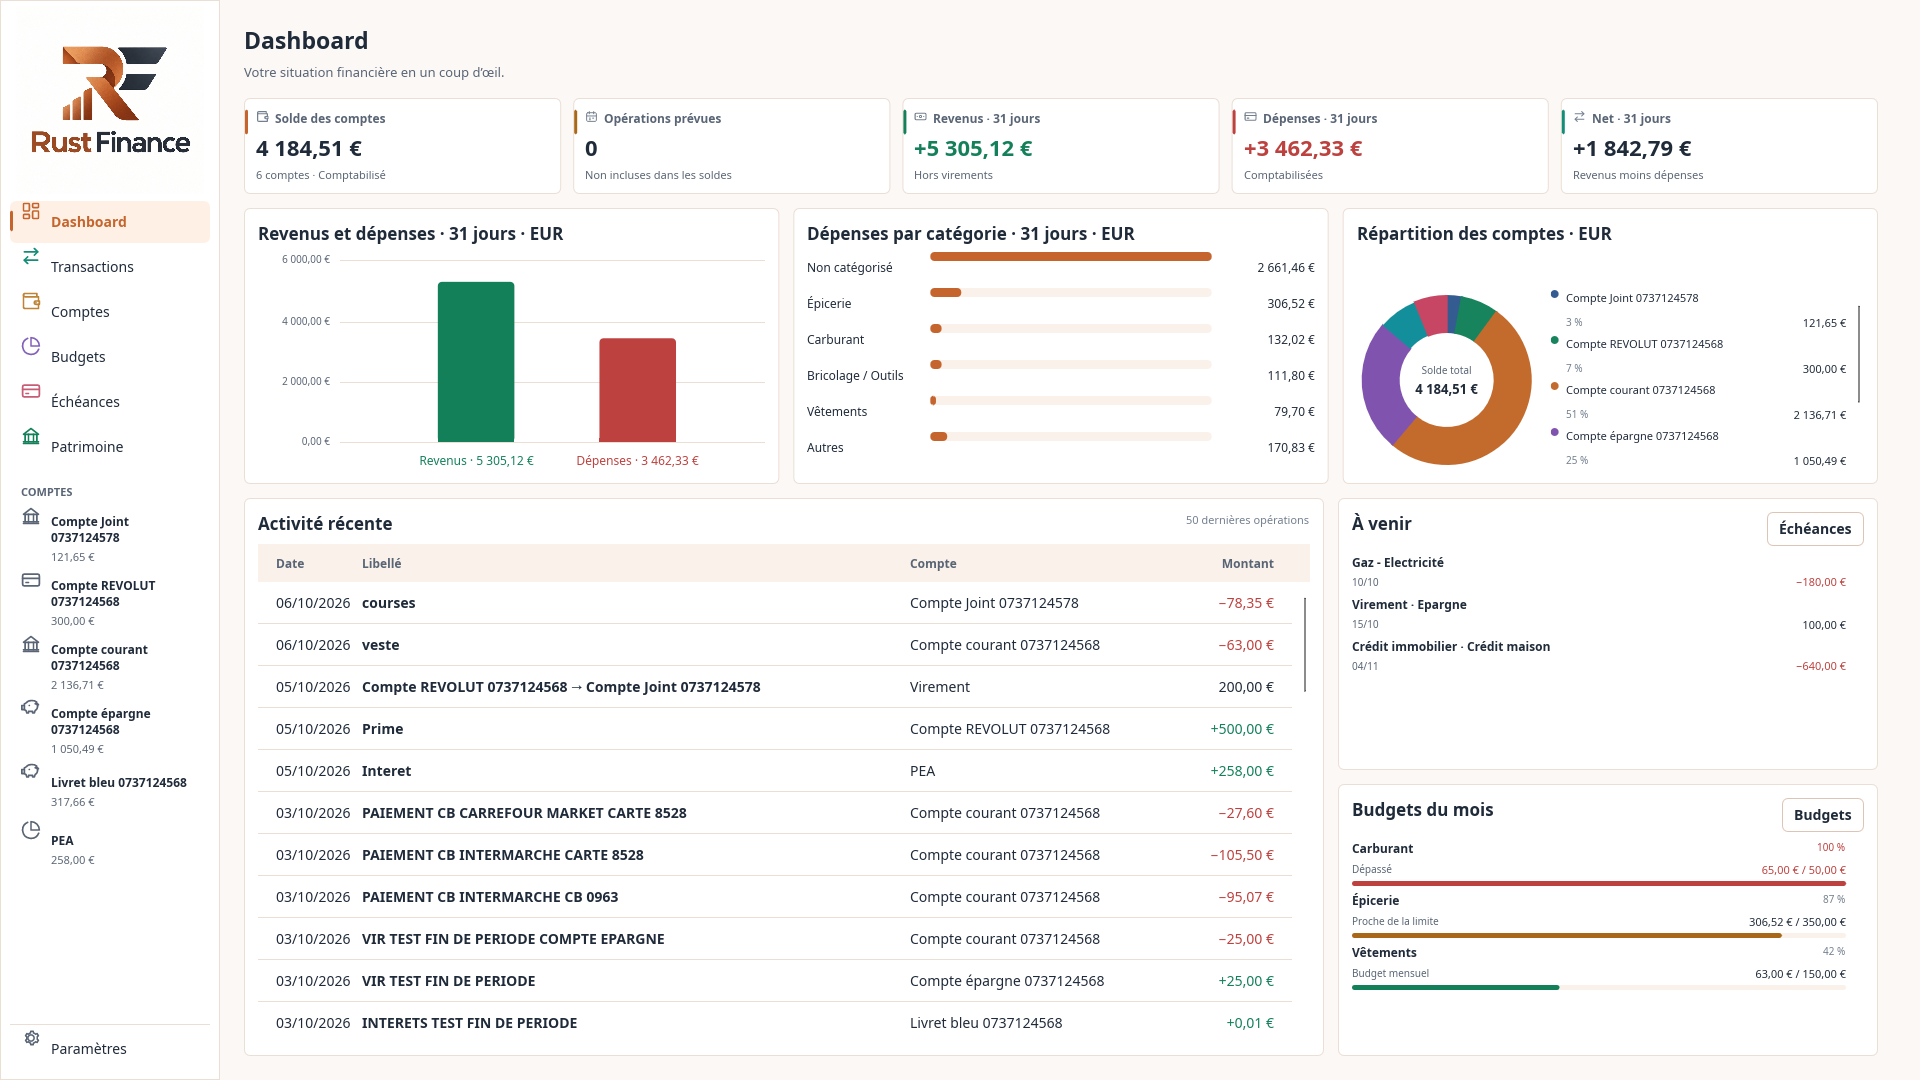This screenshot has width=1920, height=1080.
Task: Click the 'Gaz - Electricité' upcoming item
Action: point(1599,572)
